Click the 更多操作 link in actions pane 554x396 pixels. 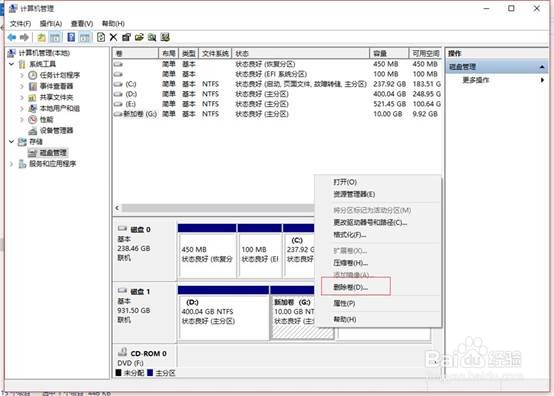pos(476,80)
